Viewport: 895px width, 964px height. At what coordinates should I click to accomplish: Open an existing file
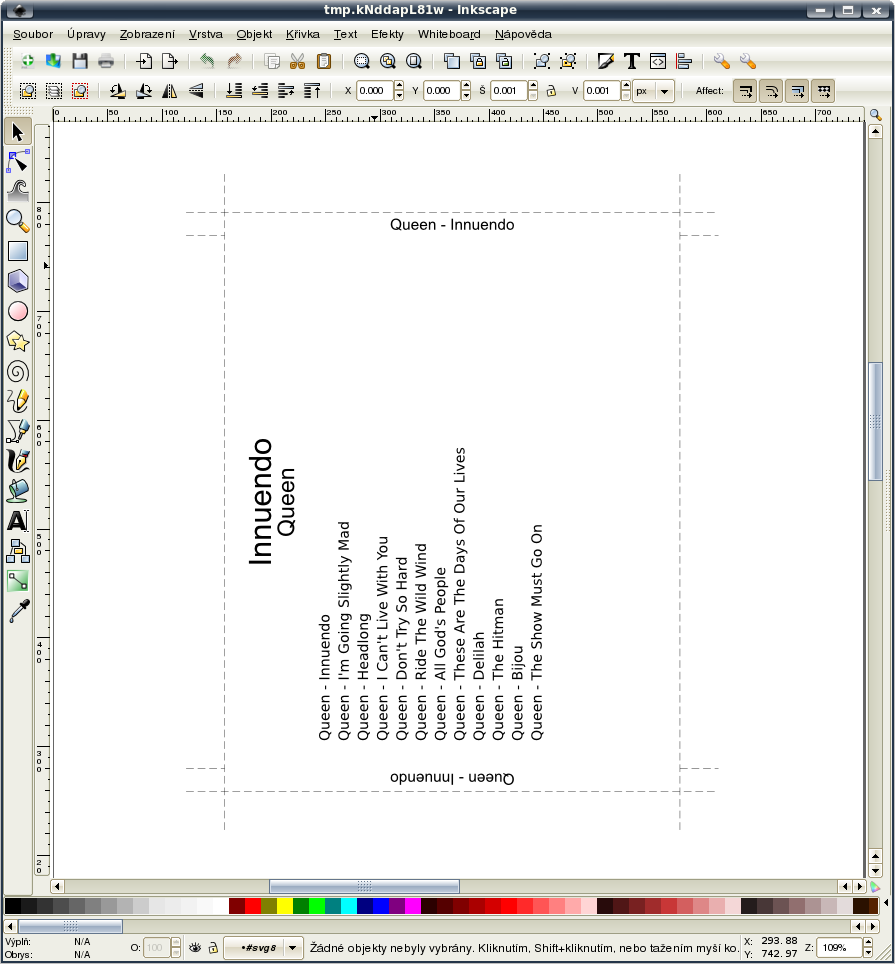tap(53, 61)
